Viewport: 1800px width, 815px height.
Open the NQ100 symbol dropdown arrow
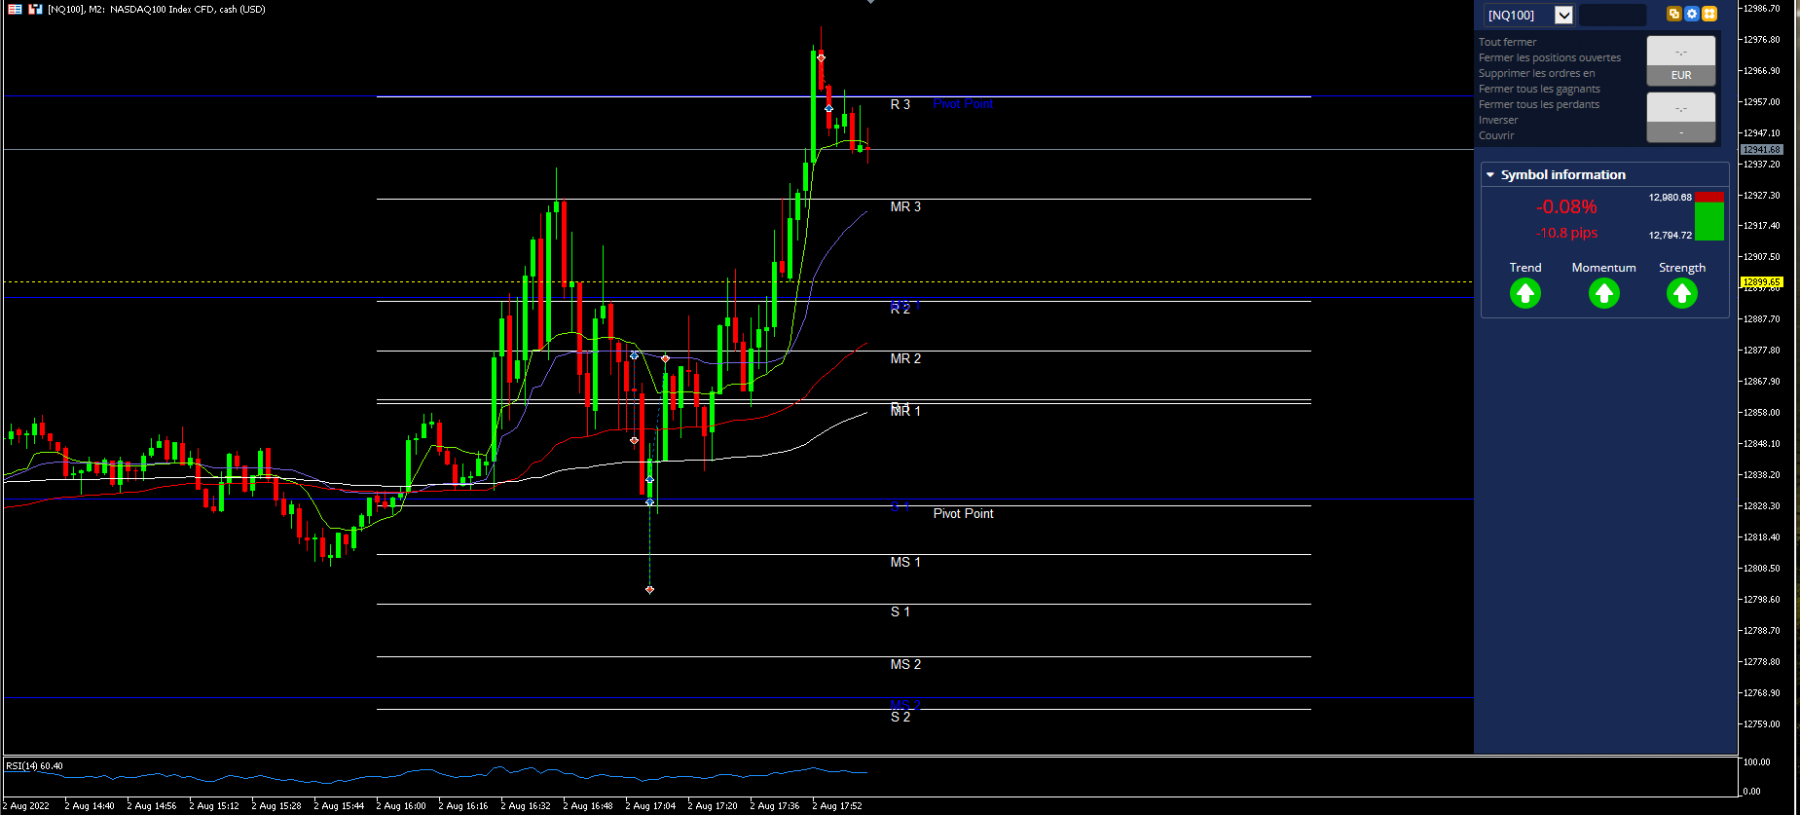click(1564, 15)
